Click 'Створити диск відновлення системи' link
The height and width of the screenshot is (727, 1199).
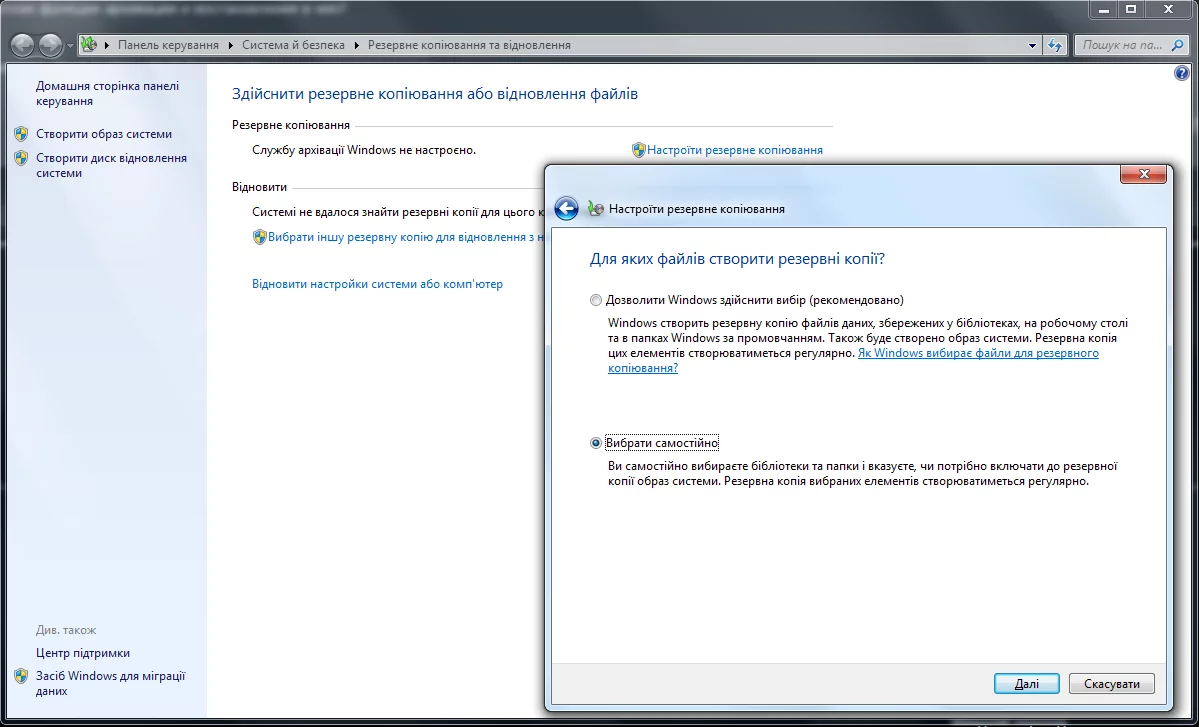click(112, 165)
